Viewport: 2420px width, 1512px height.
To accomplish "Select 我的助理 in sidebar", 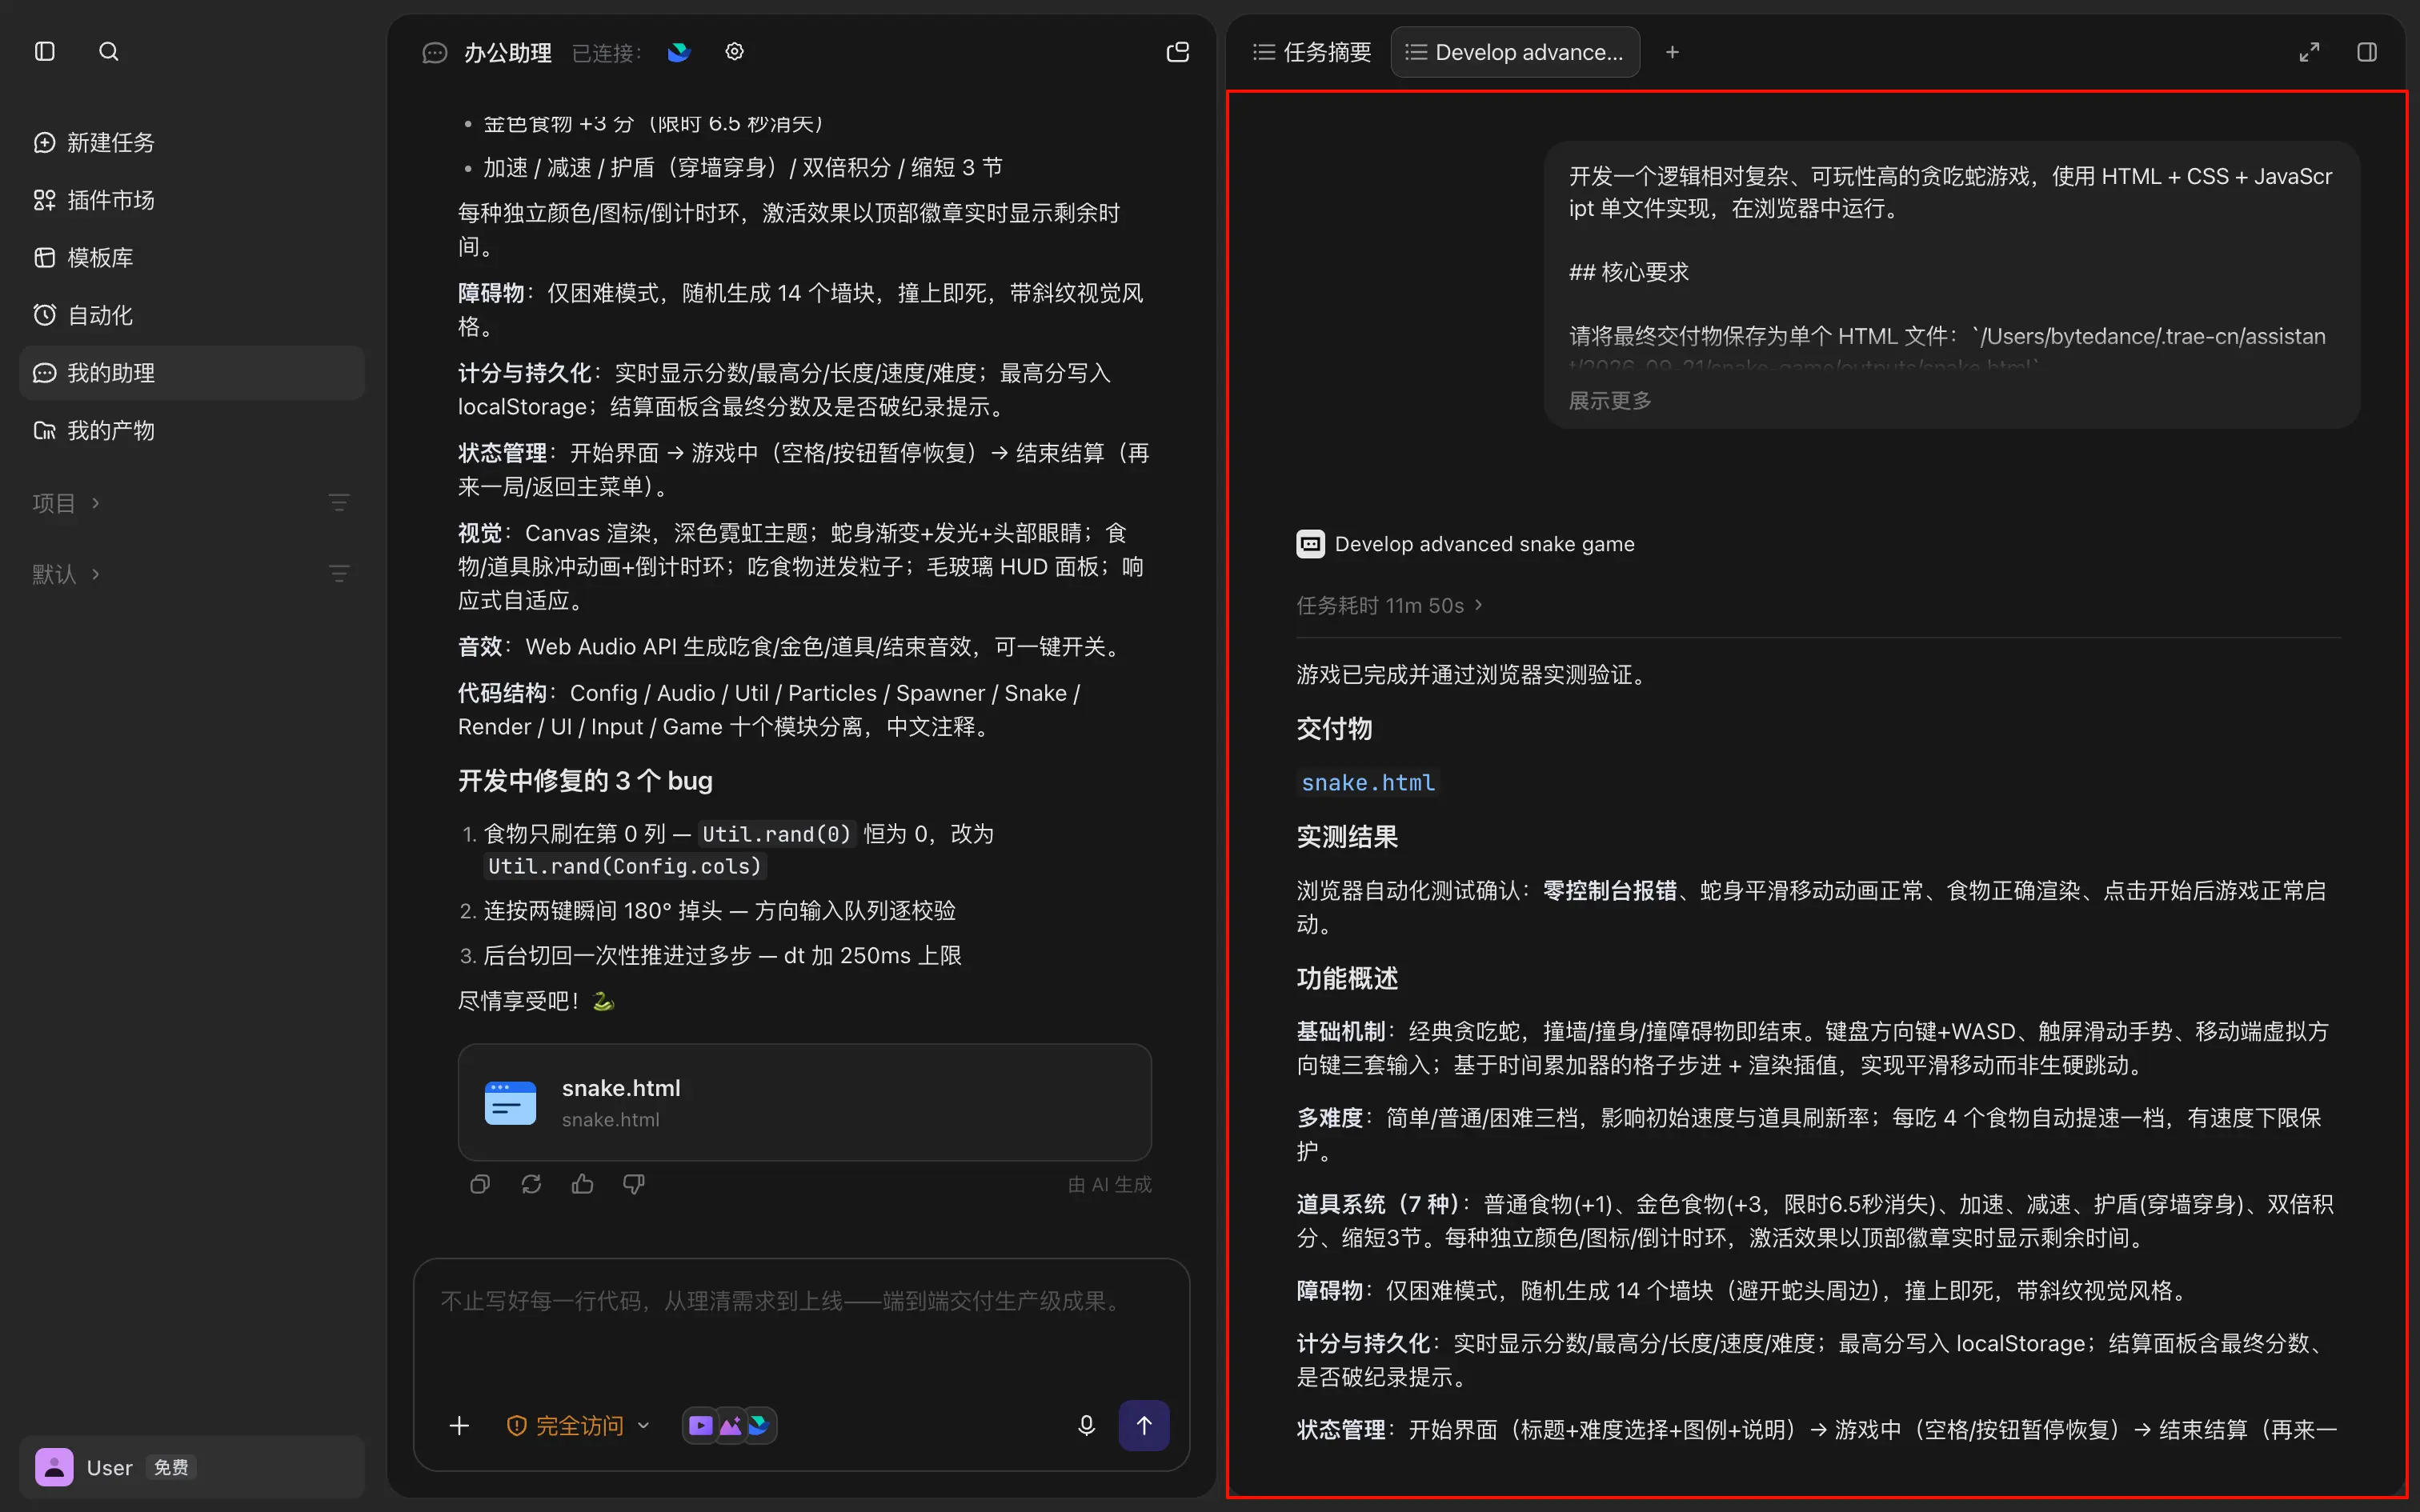I will pyautogui.click(x=192, y=373).
